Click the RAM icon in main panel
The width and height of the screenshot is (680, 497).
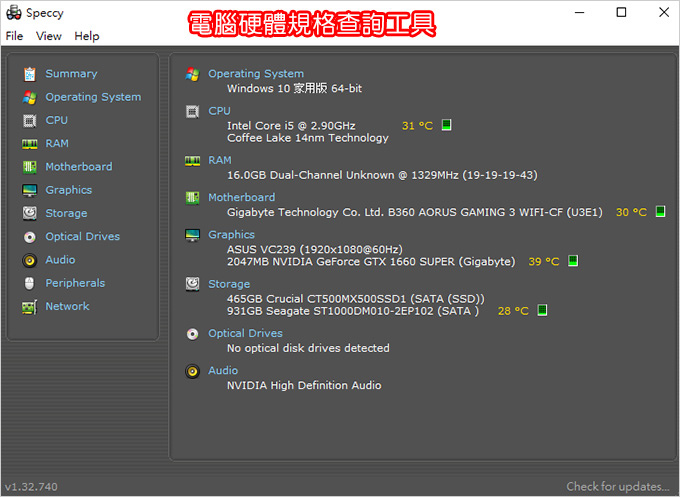point(193,161)
